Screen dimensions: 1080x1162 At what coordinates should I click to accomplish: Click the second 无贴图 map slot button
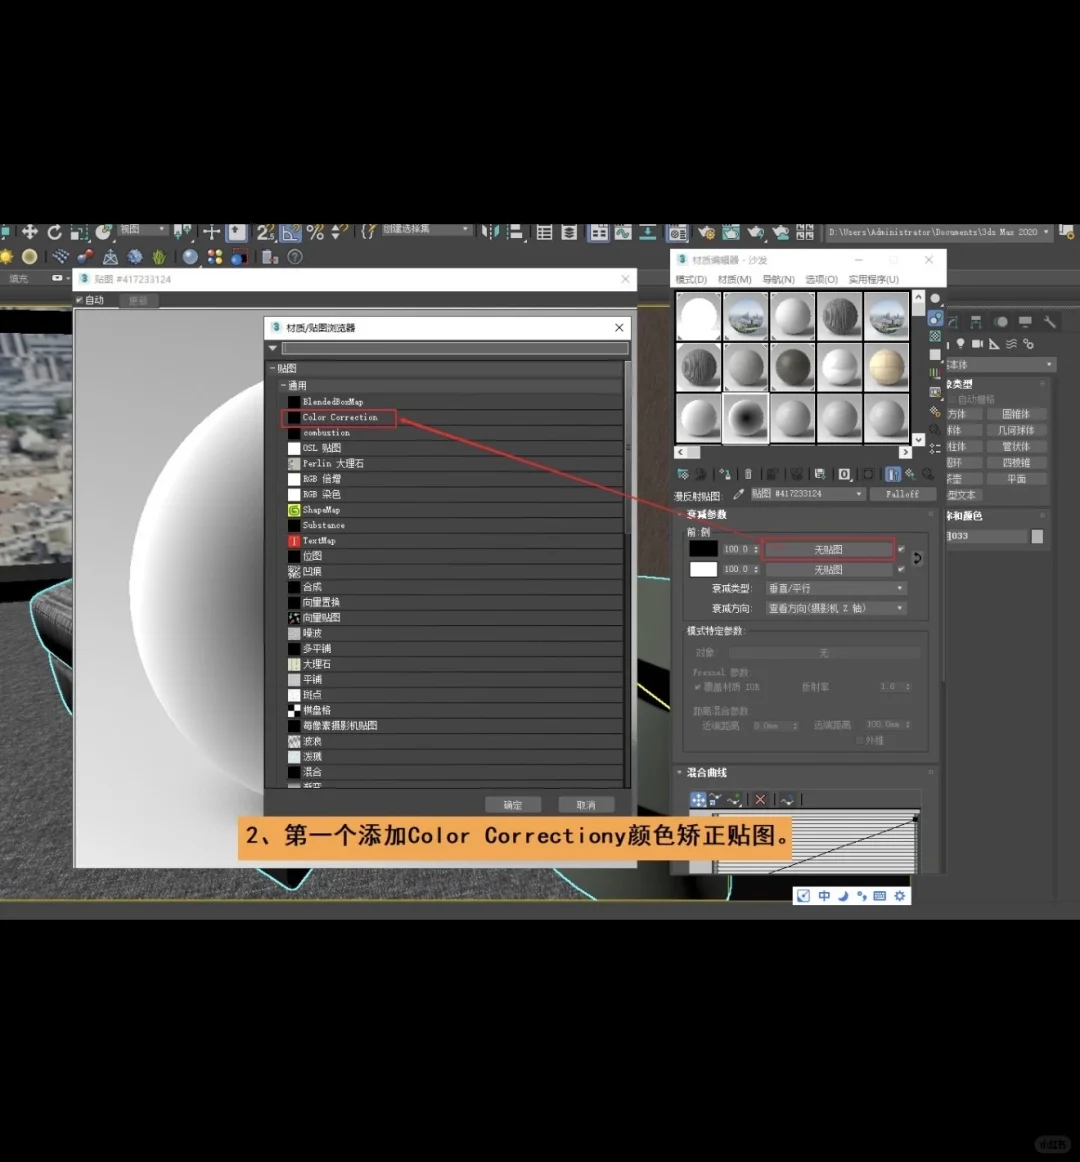coord(828,570)
